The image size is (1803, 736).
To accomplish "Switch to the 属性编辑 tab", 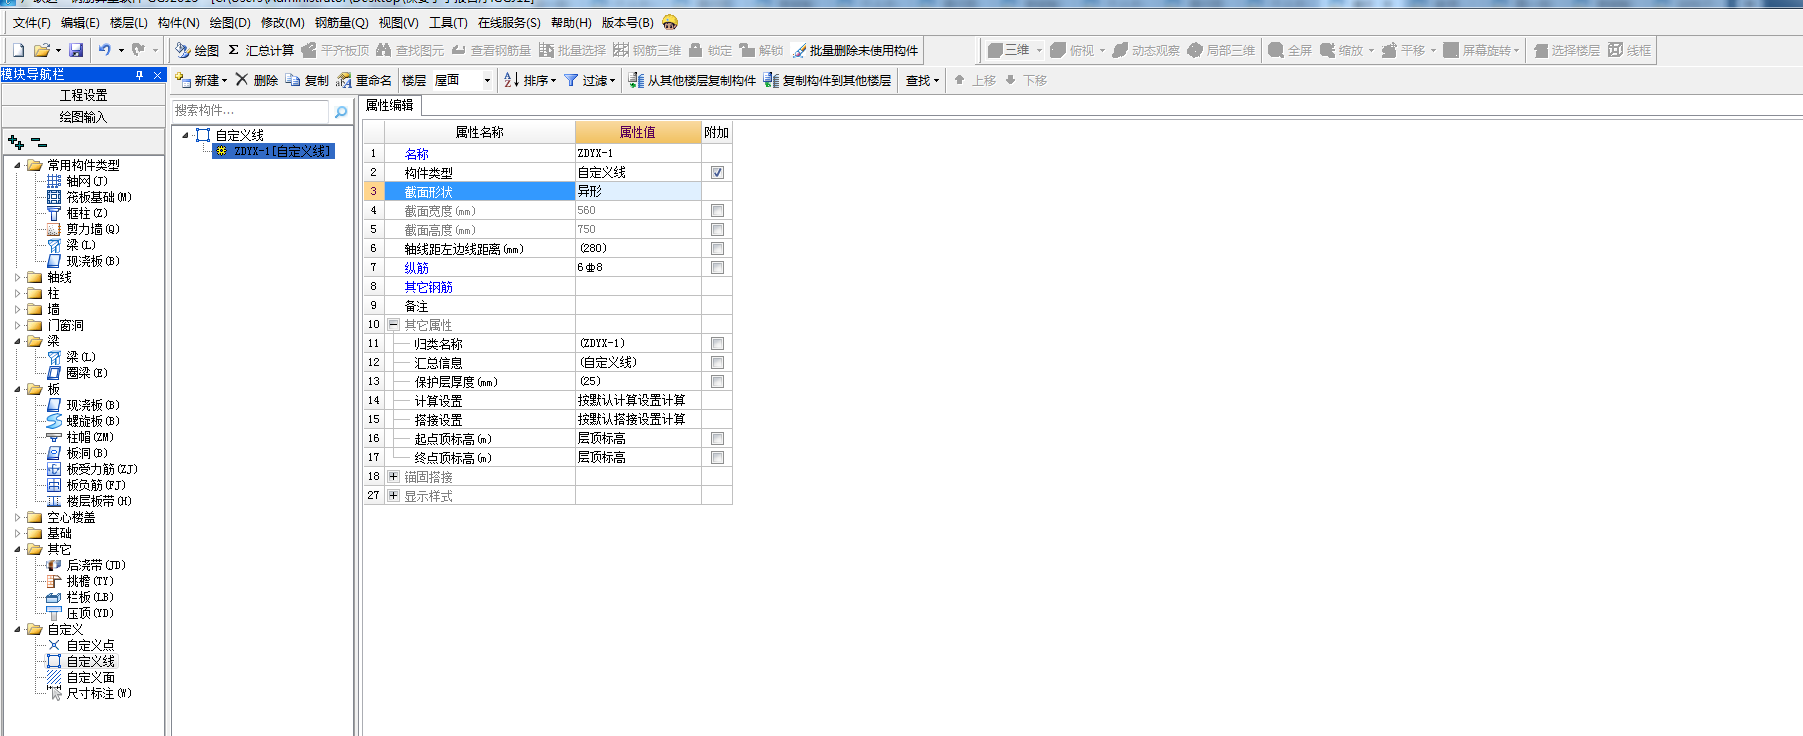I will [390, 105].
